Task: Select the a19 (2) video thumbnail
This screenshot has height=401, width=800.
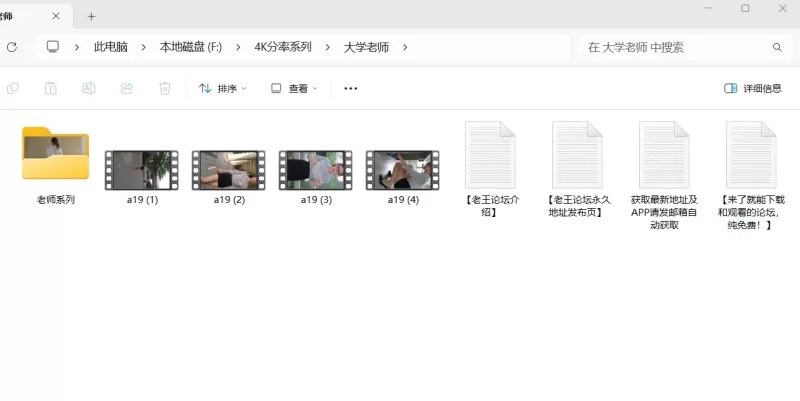Action: point(229,170)
